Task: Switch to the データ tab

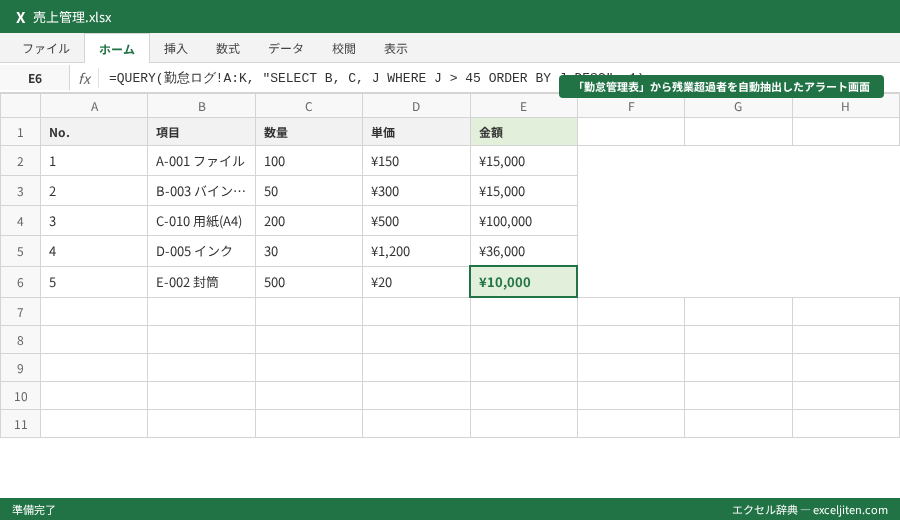Action: [x=286, y=49]
